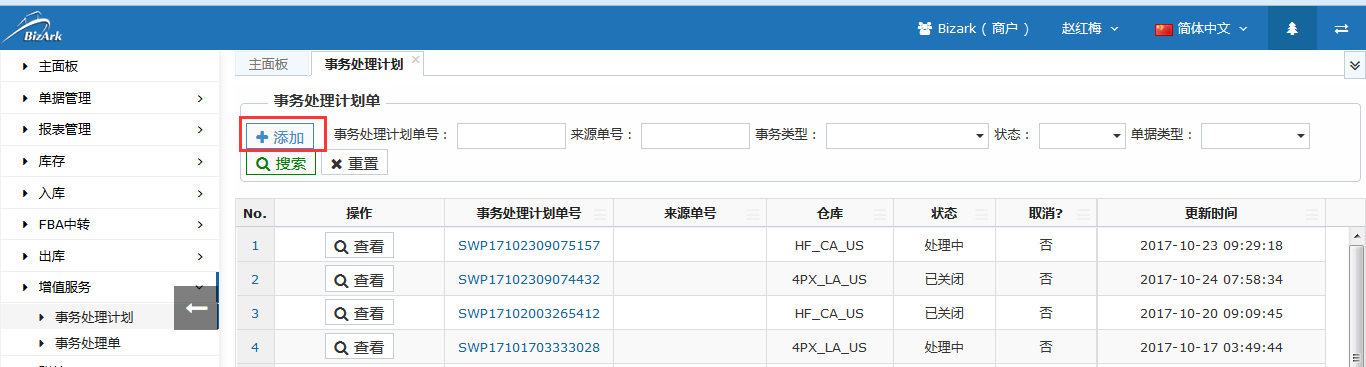Click the swap arrows icon in header

pos(1341,28)
